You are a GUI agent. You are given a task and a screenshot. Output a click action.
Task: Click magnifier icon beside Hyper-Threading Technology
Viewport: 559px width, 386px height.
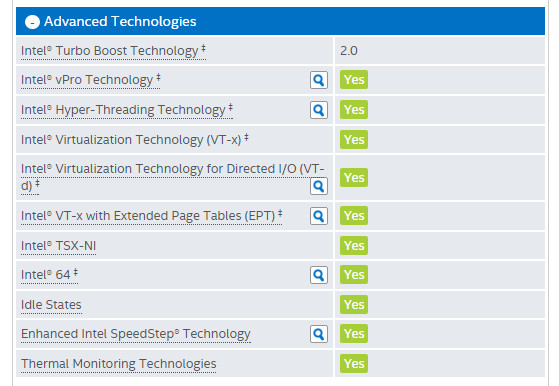pyautogui.click(x=319, y=110)
